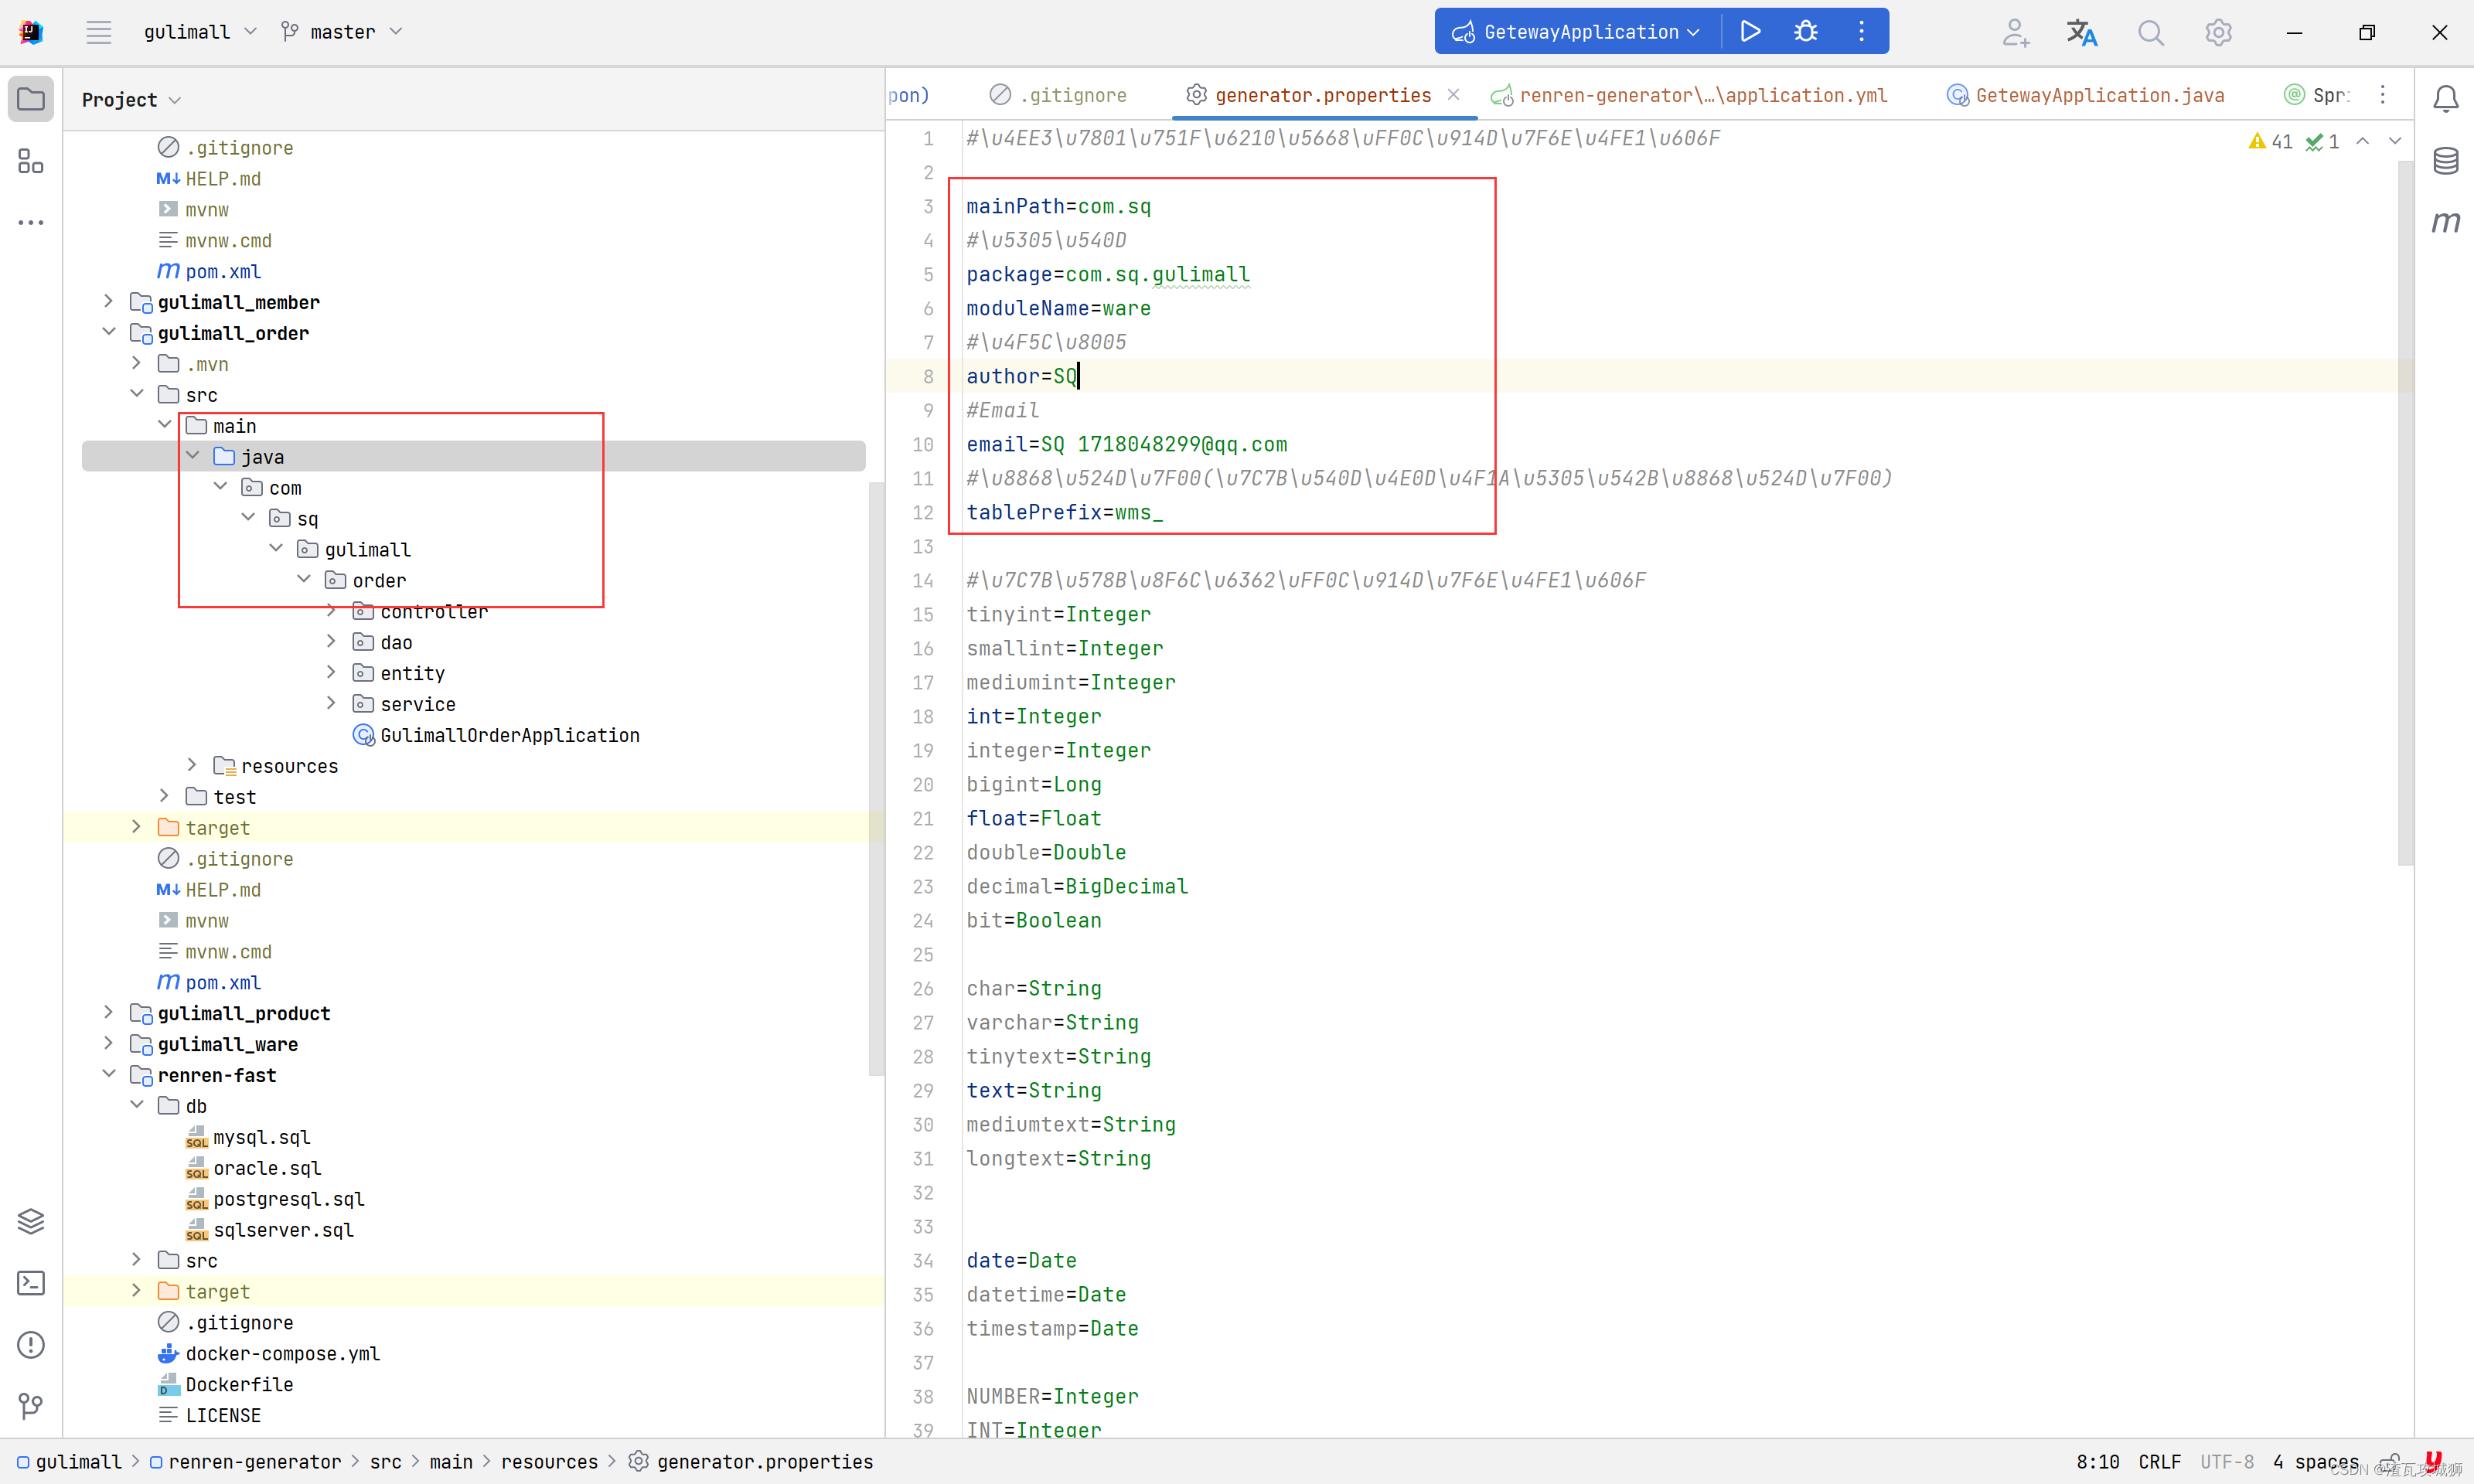Expand the controller package under order
The height and width of the screenshot is (1484, 2474).
(x=331, y=611)
